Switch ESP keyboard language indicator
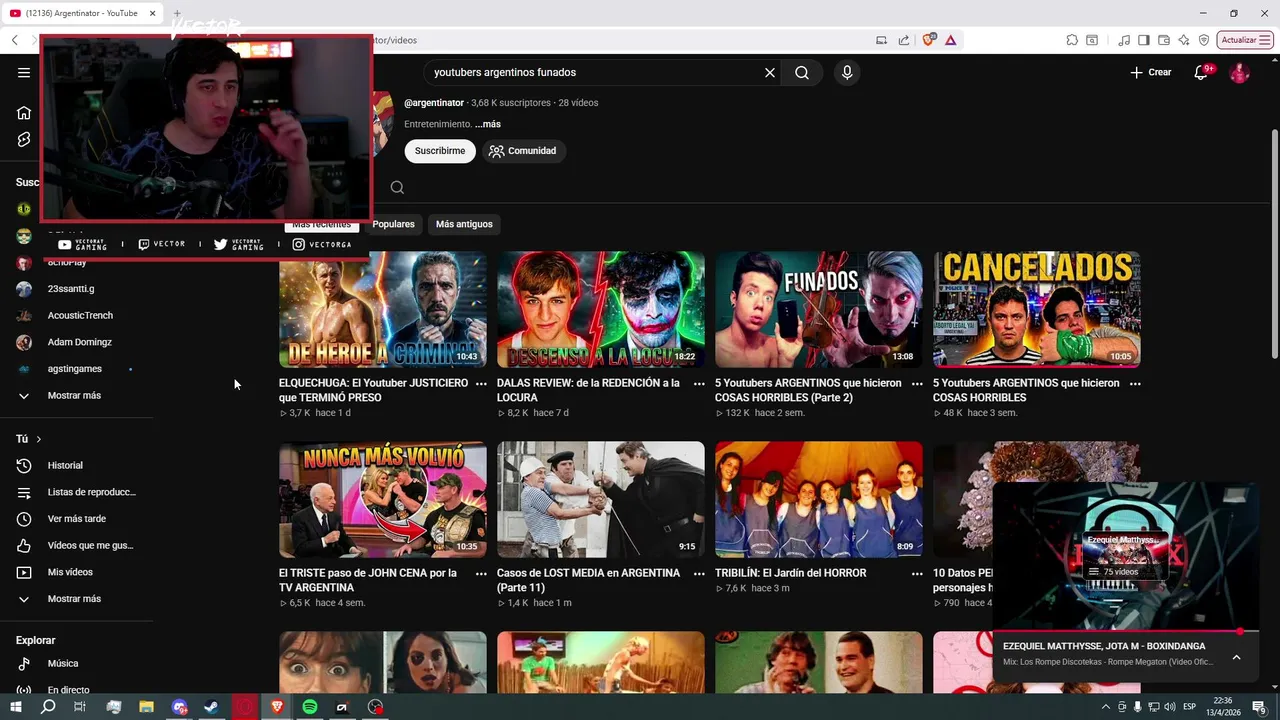 1190,707
